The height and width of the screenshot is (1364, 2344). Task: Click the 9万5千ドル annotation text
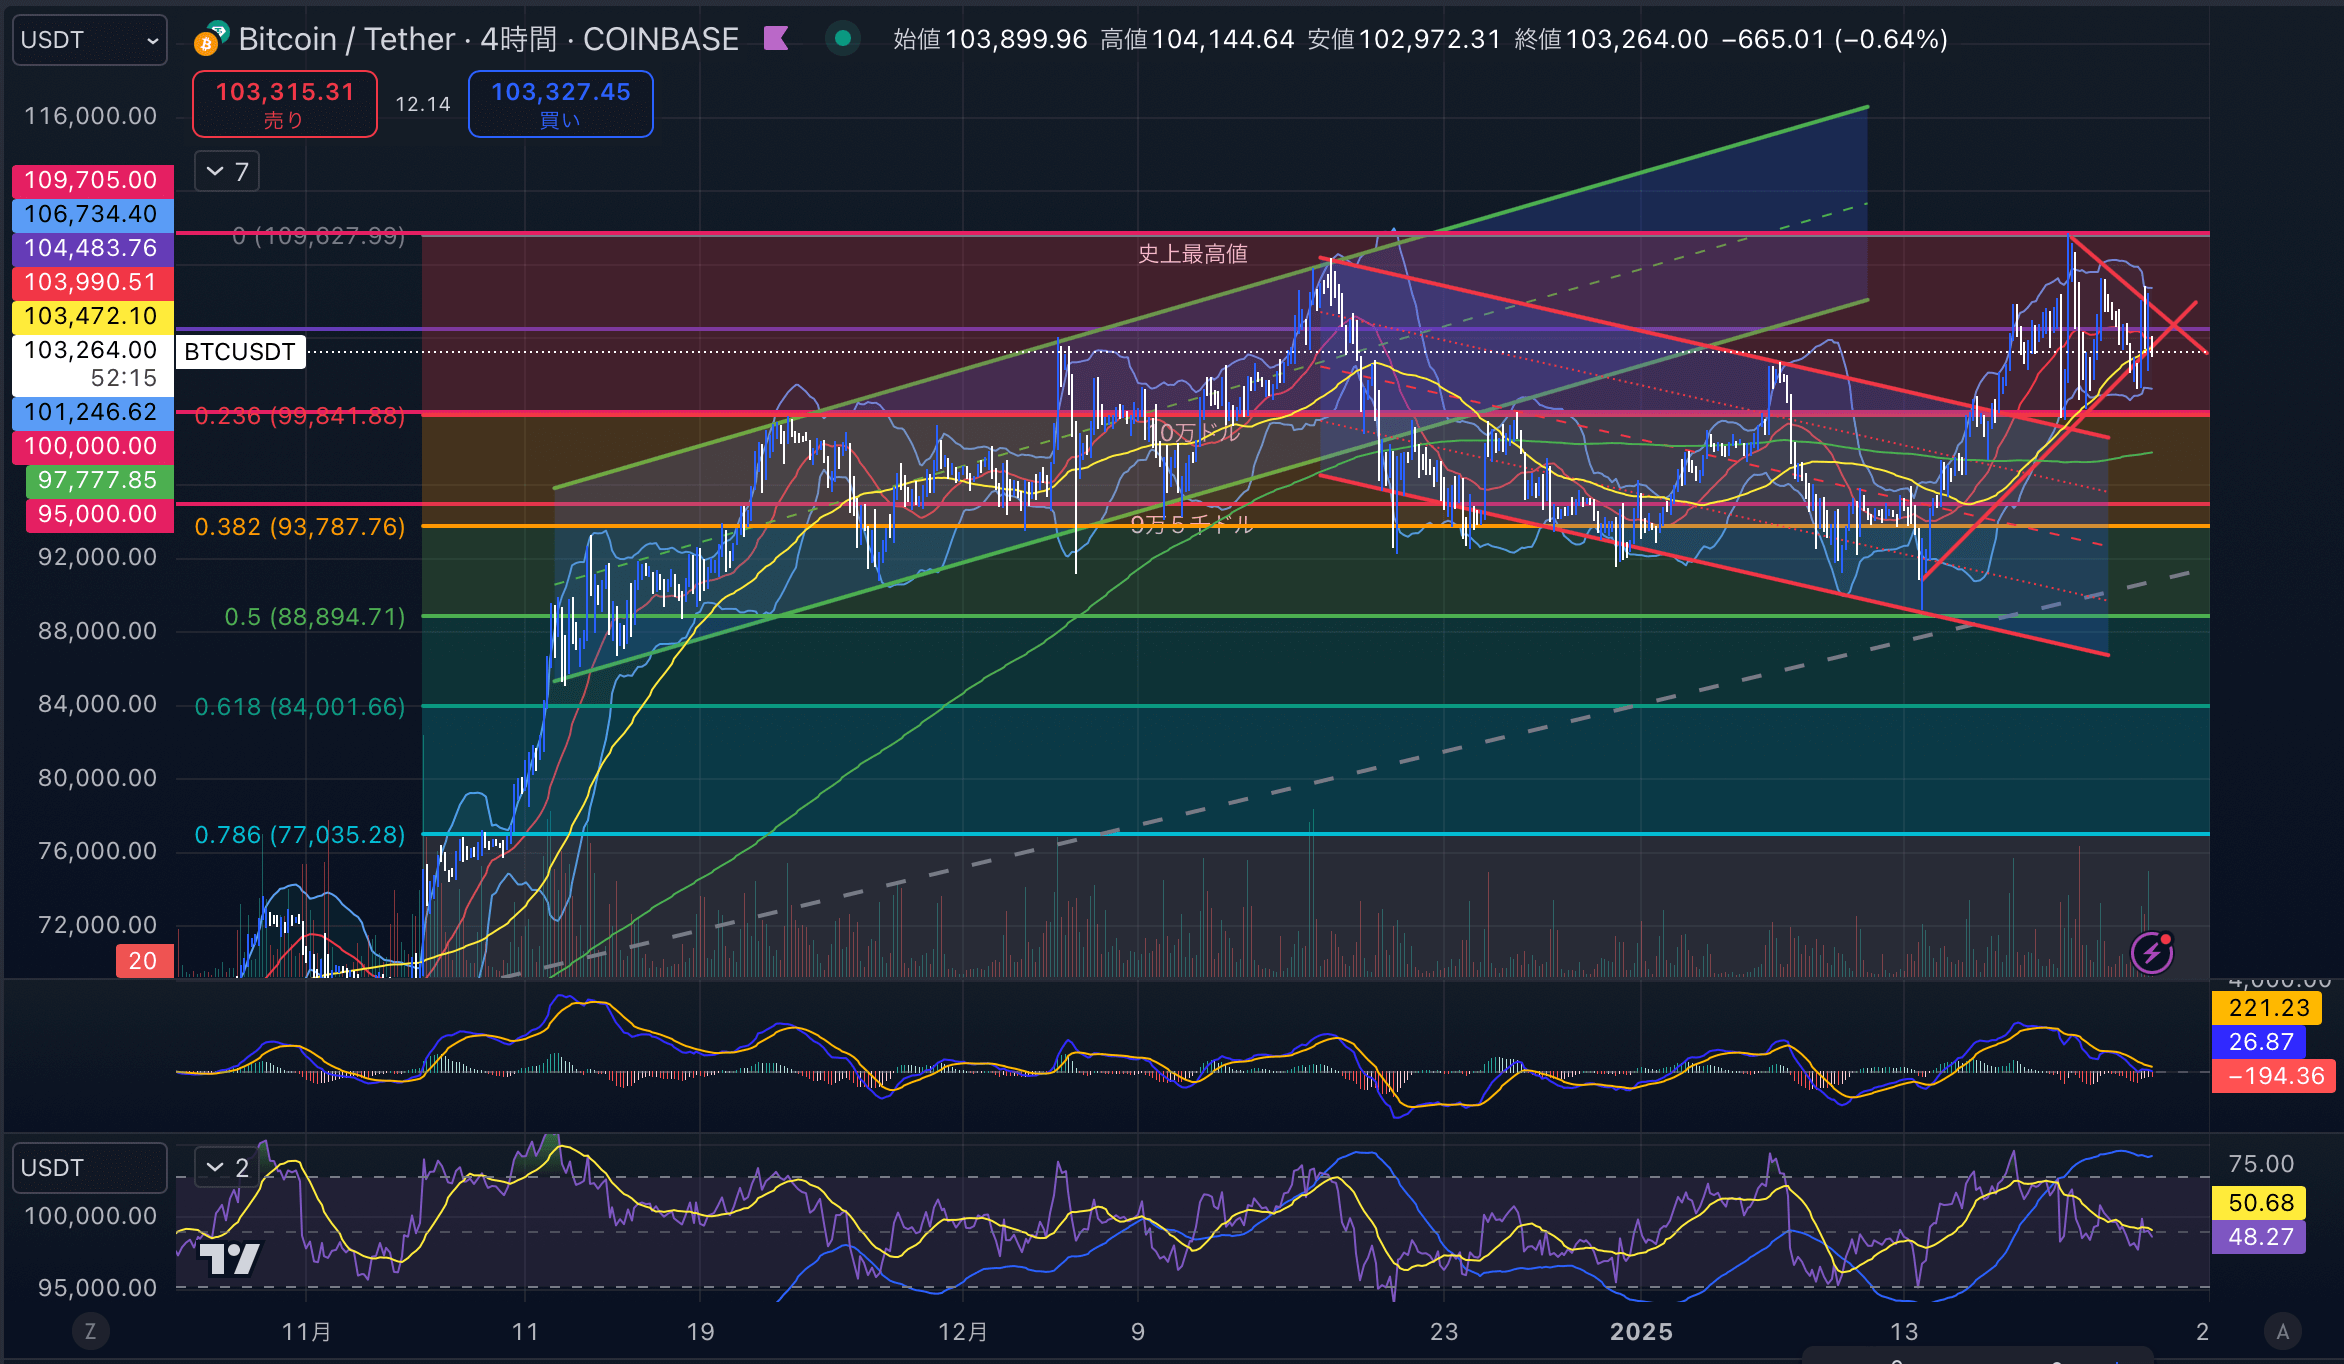(1191, 525)
